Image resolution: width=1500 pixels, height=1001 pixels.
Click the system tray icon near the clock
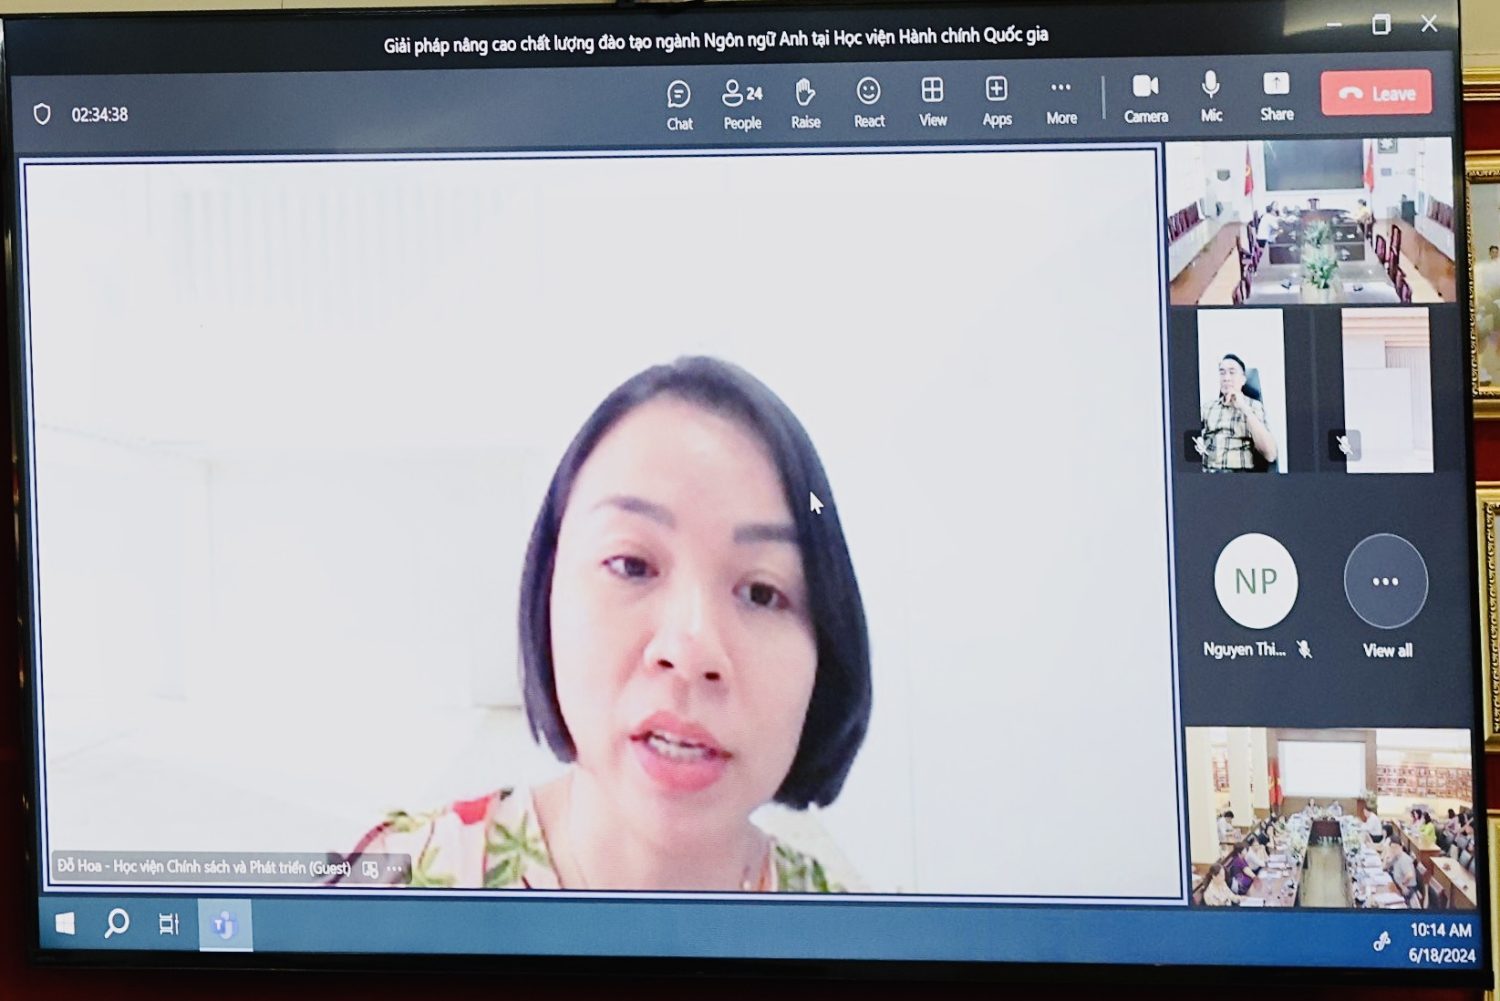click(x=1382, y=941)
